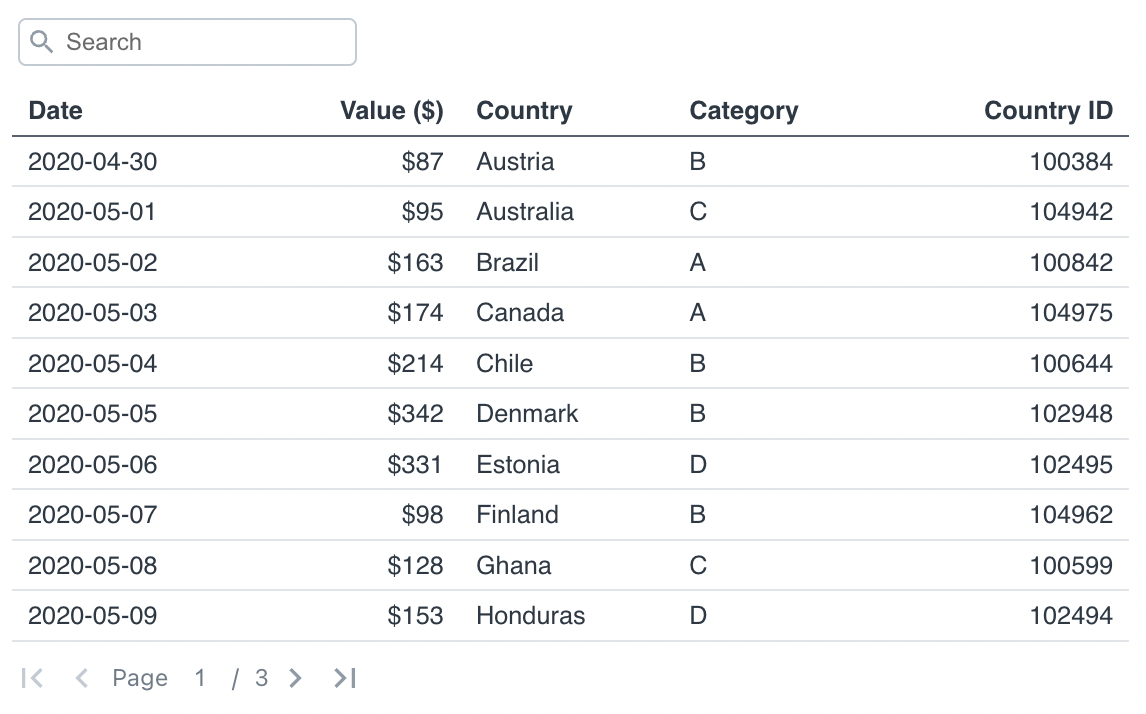Go to the first page
Image resolution: width=1146 pixels, height=714 pixels.
tap(32, 678)
